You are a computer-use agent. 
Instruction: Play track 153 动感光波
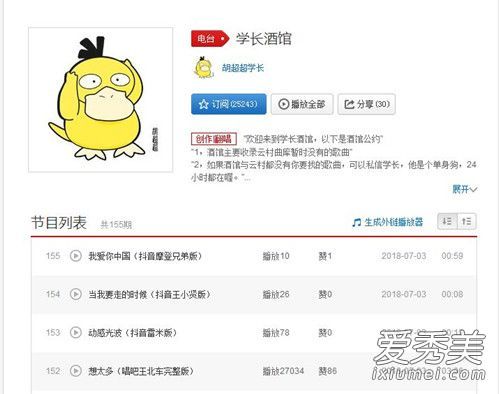coord(76,333)
